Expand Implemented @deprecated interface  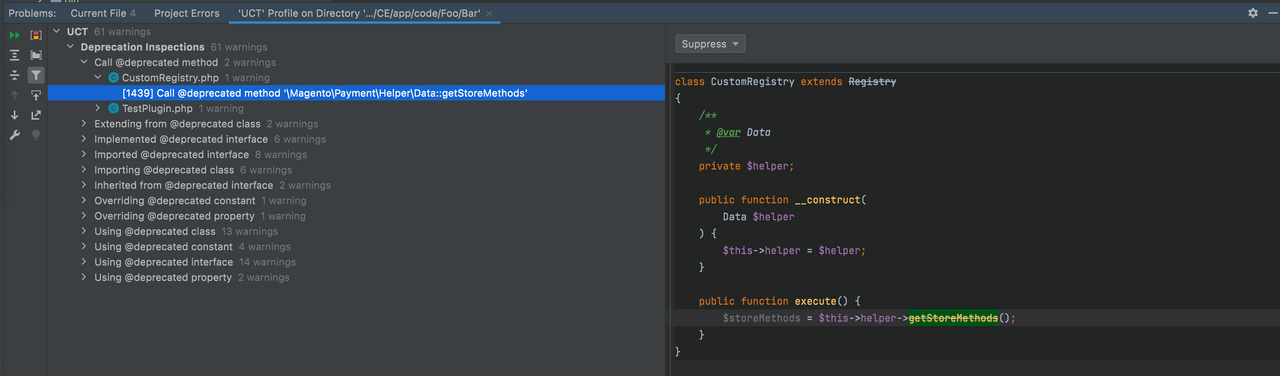[85, 139]
